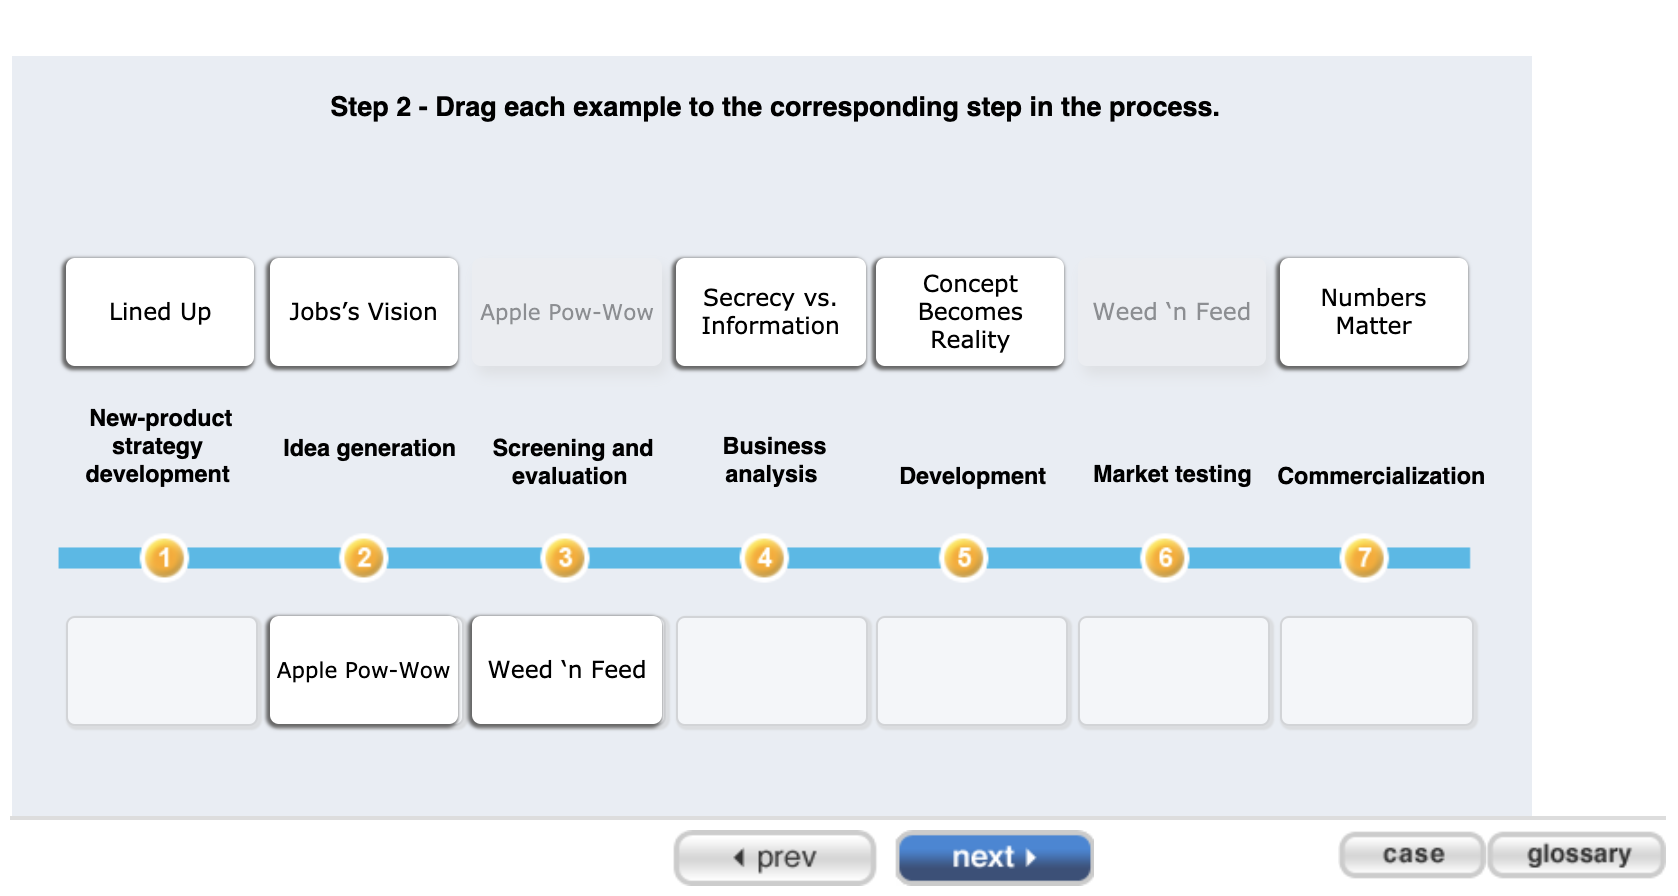Select the 'Secrecy vs. Information' card

(x=770, y=311)
